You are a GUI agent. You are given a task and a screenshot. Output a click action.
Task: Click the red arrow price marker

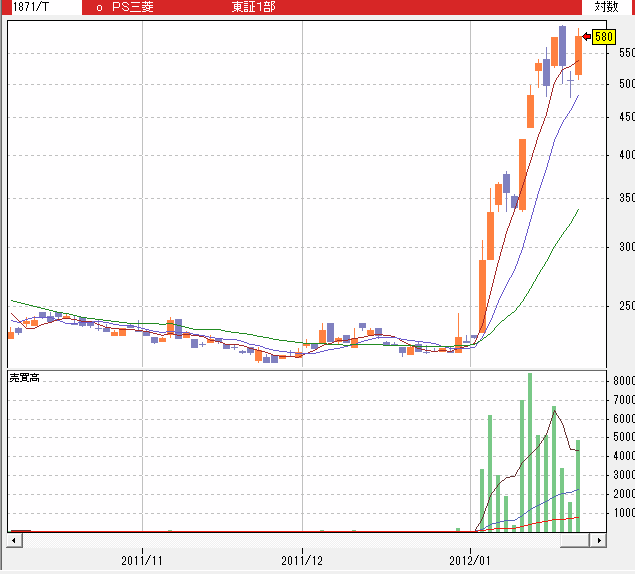pos(587,37)
